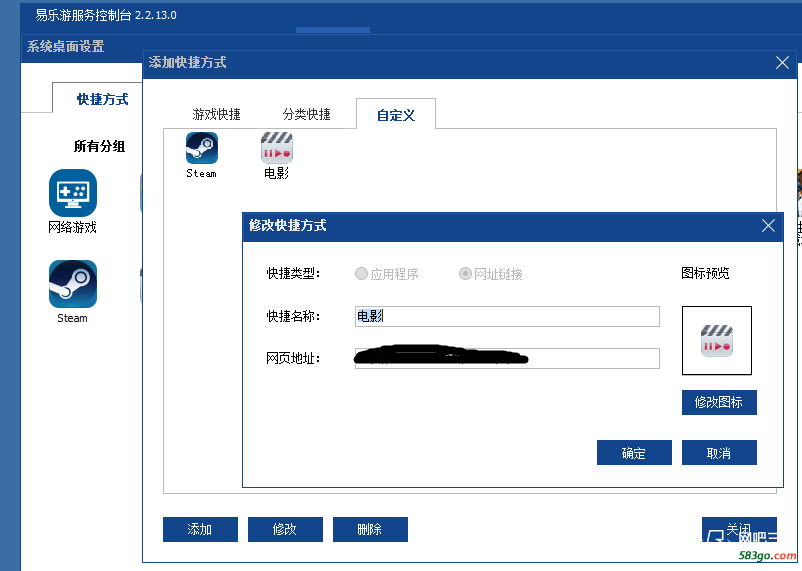Click the Steam icon under 所有分组
The image size is (802, 571).
(x=73, y=284)
